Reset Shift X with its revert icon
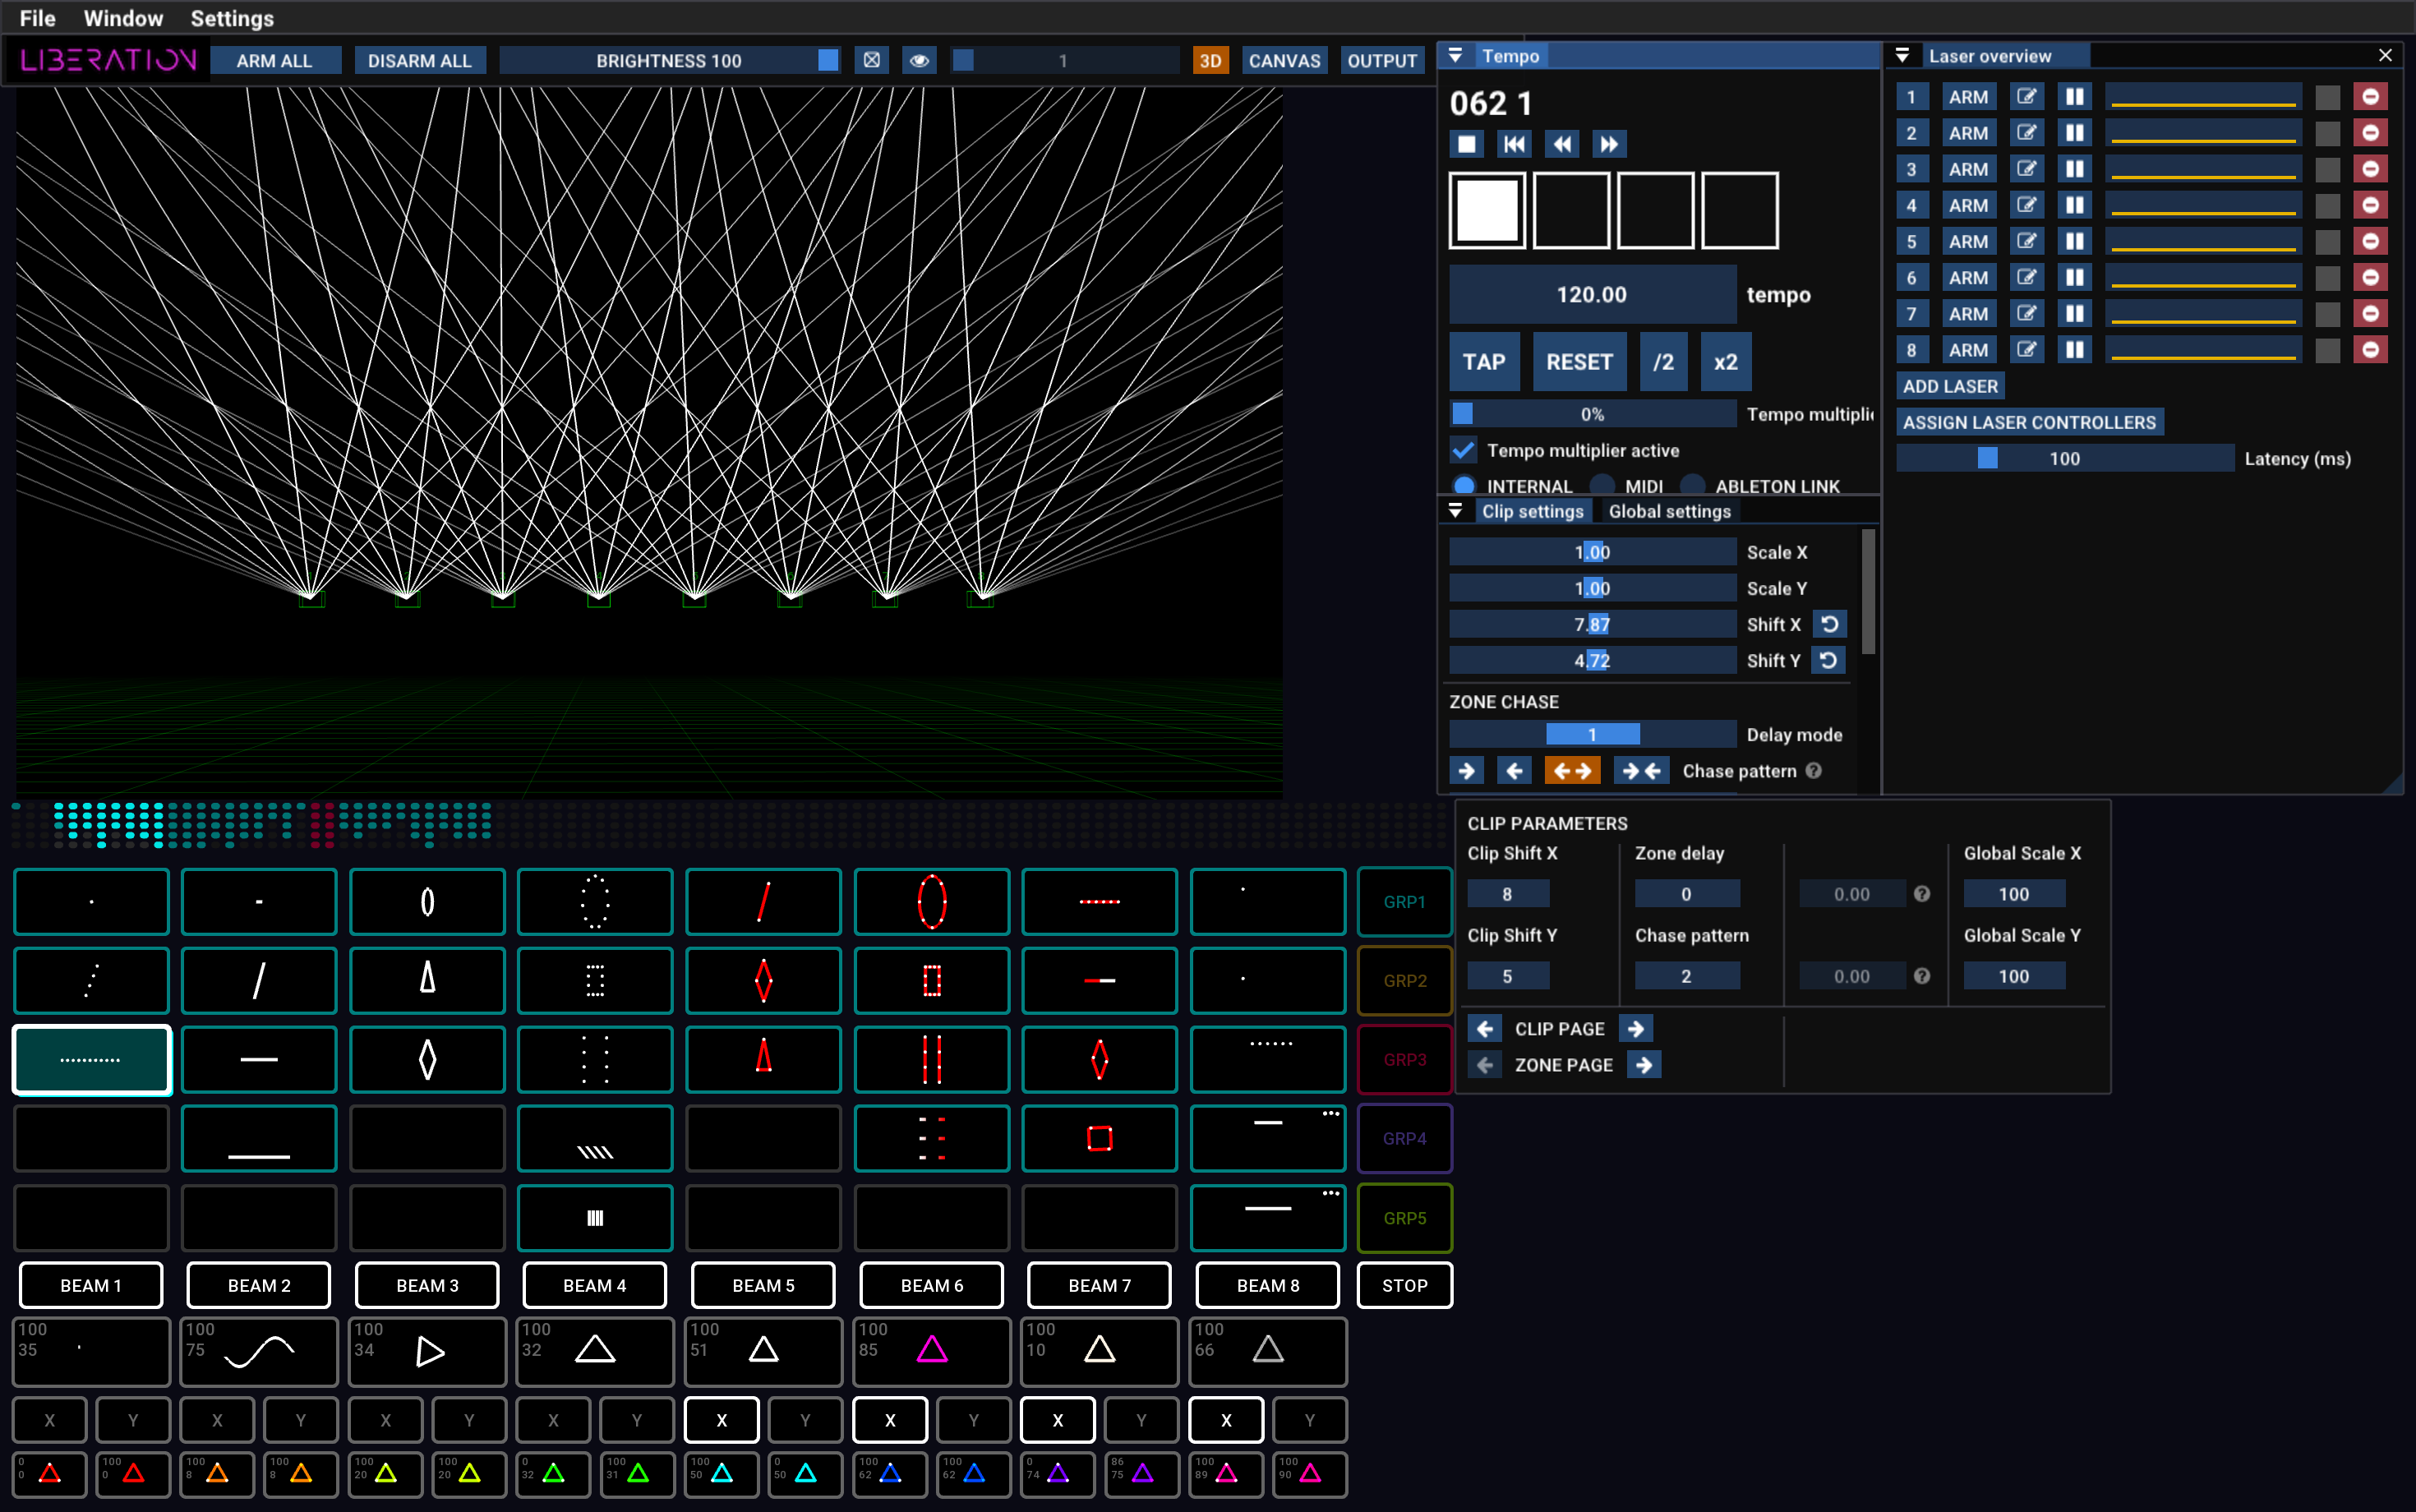This screenshot has width=2416, height=1512. 1829,624
